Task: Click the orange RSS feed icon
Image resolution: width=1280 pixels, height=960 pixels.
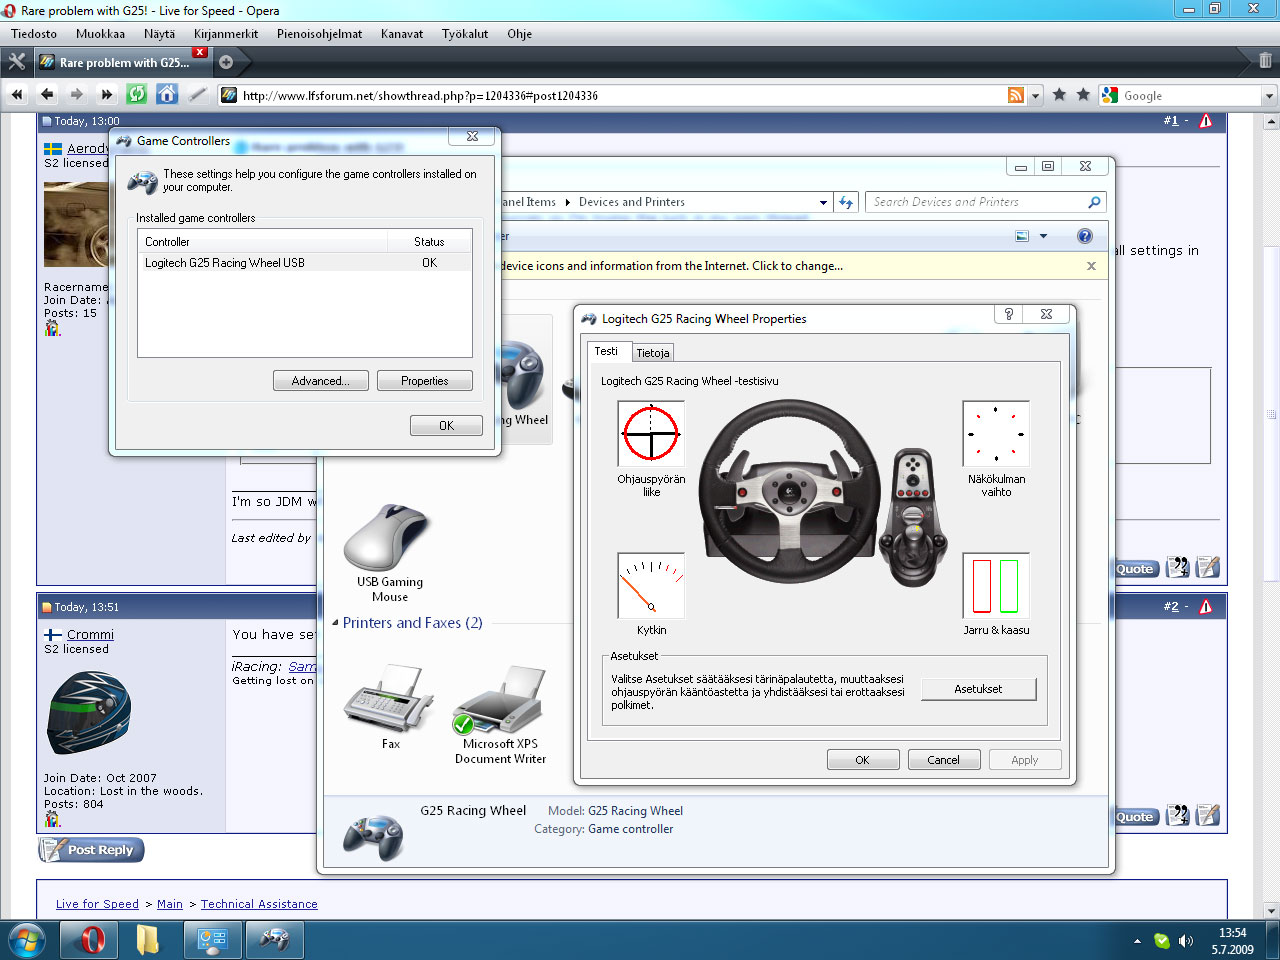Action: pos(1016,95)
